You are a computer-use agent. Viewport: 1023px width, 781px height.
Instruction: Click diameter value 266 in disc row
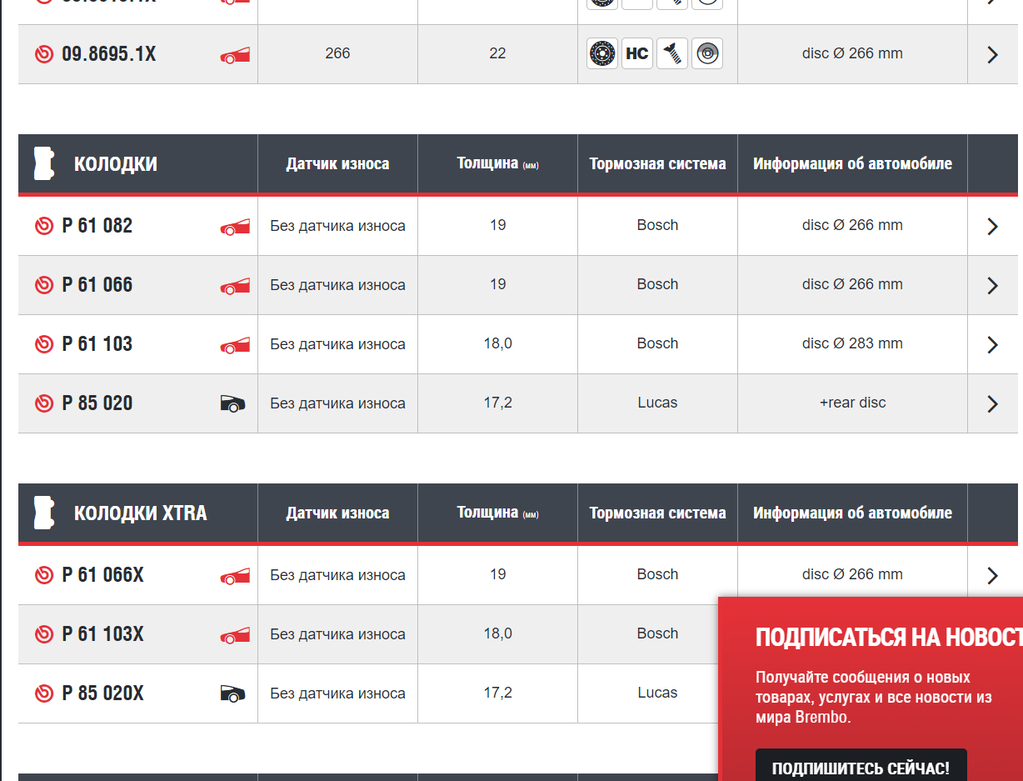[337, 54]
